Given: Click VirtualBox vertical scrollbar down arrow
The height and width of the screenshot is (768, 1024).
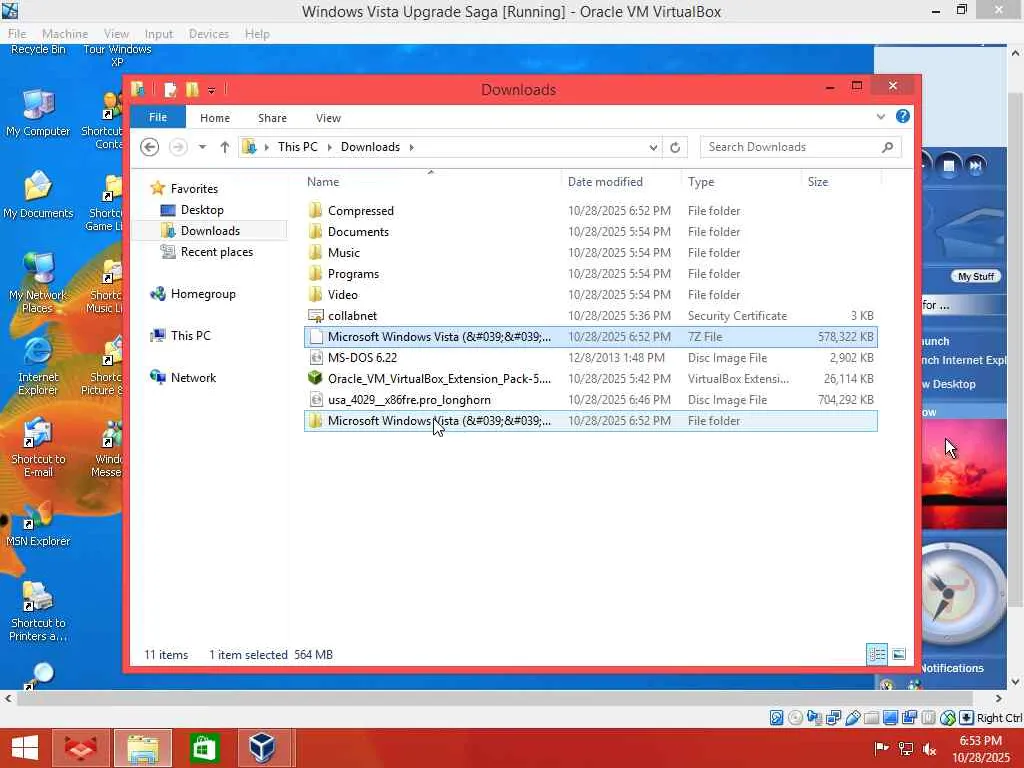Looking at the screenshot, I should pyautogui.click(x=1015, y=681).
